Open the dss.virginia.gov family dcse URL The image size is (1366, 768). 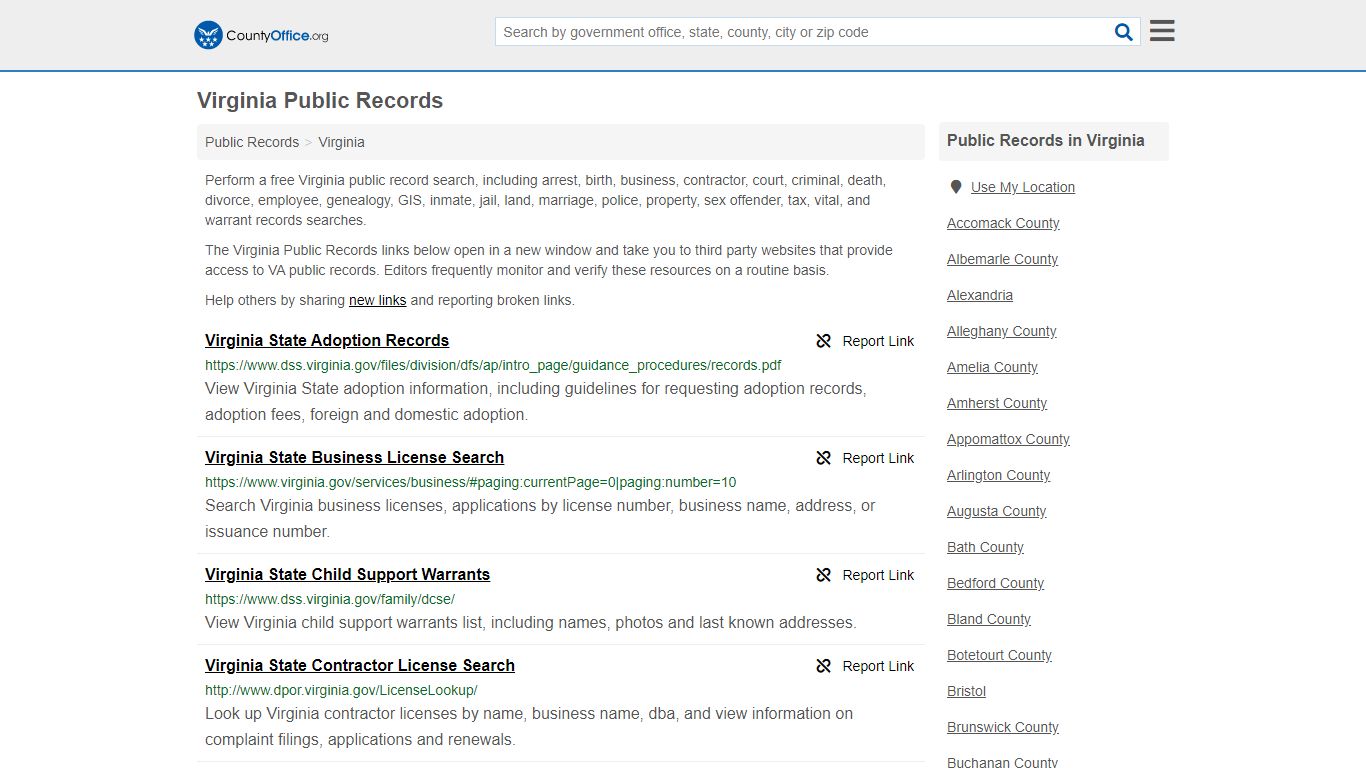tap(330, 599)
